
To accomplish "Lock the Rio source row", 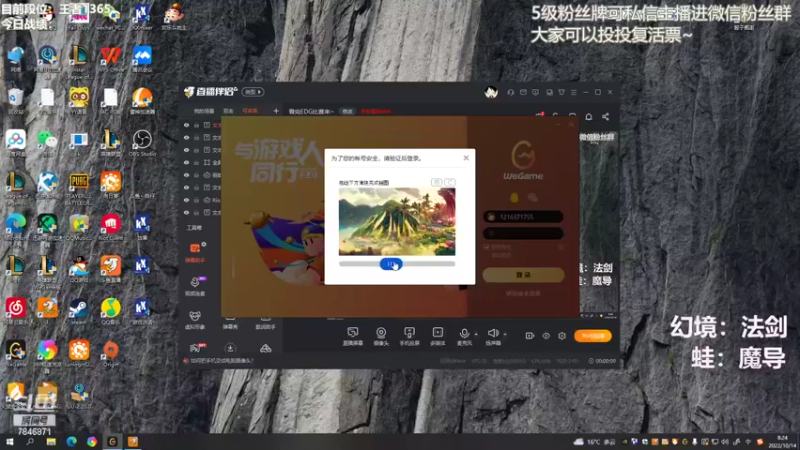I will 196,200.
